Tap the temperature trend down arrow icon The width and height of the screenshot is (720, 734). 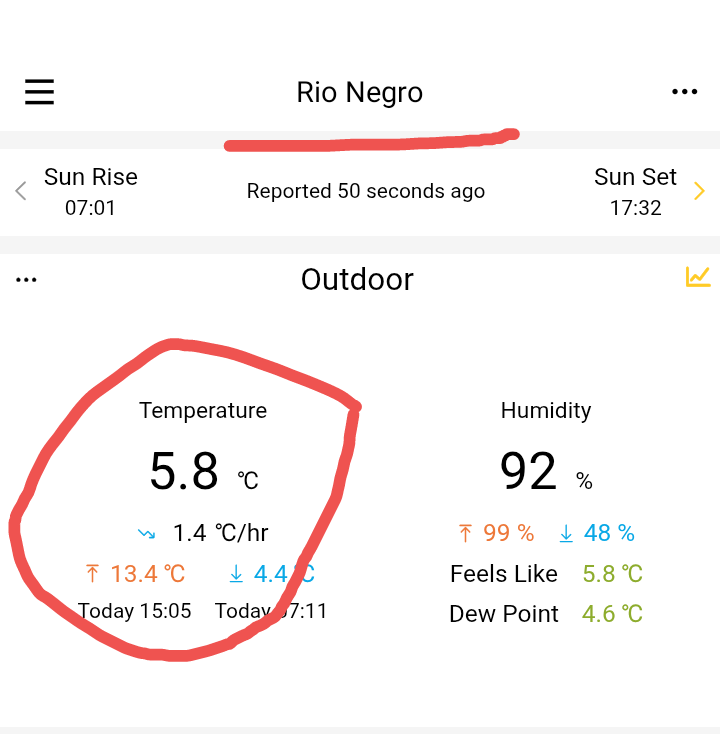[x=147, y=533]
